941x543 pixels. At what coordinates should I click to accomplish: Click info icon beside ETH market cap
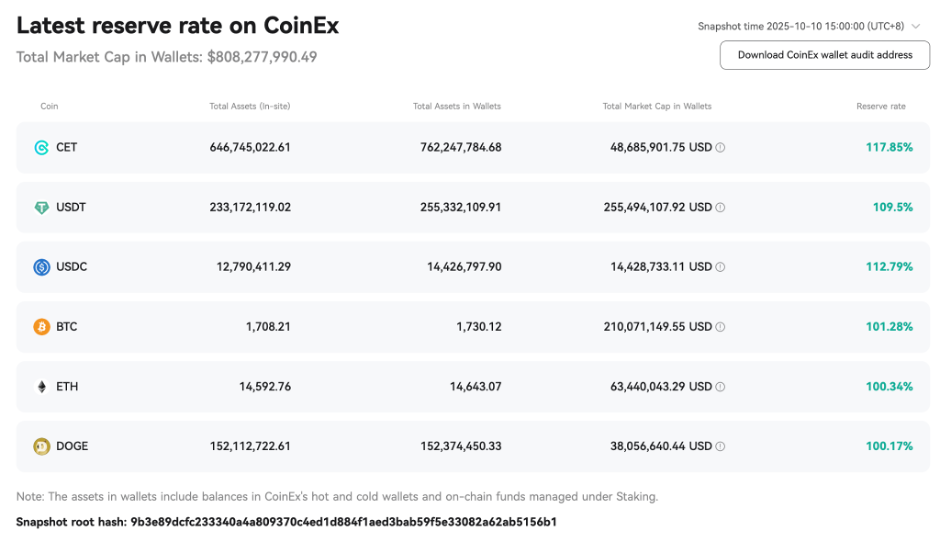(720, 387)
